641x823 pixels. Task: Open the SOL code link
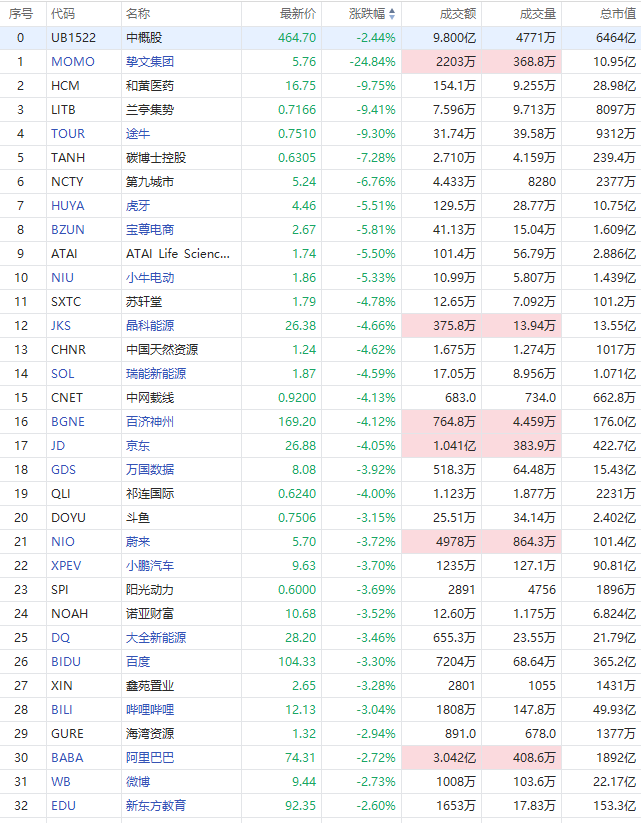tap(62, 374)
